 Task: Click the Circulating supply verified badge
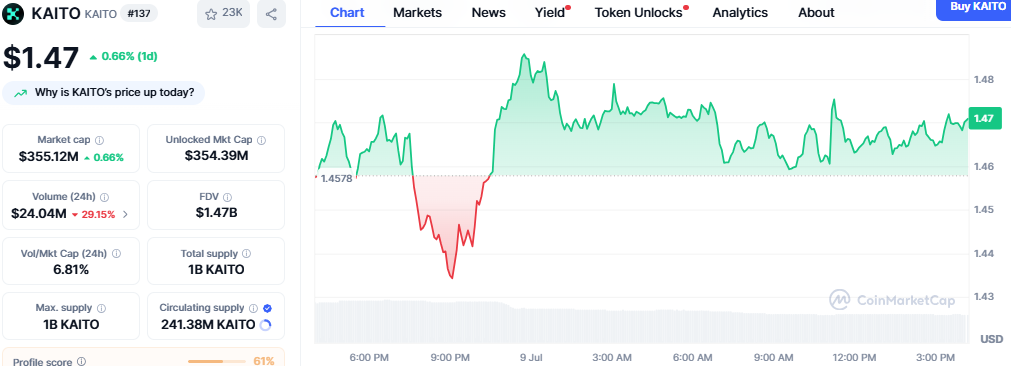[x=268, y=308]
